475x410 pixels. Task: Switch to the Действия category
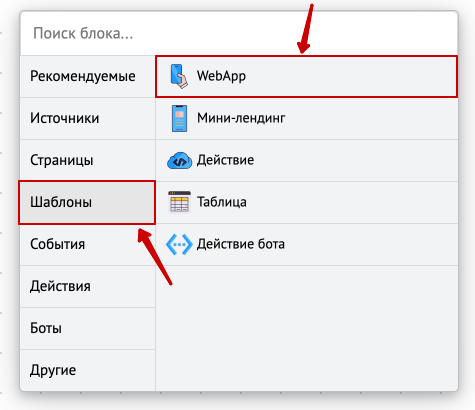point(88,286)
